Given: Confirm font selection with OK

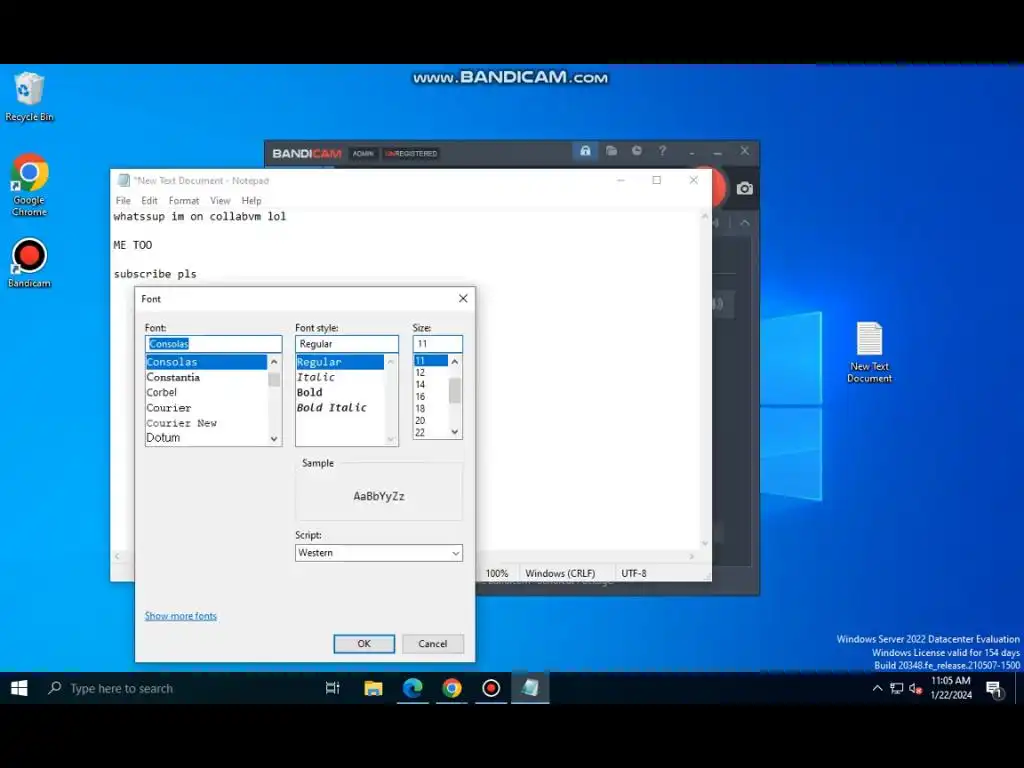Looking at the screenshot, I should pos(364,643).
